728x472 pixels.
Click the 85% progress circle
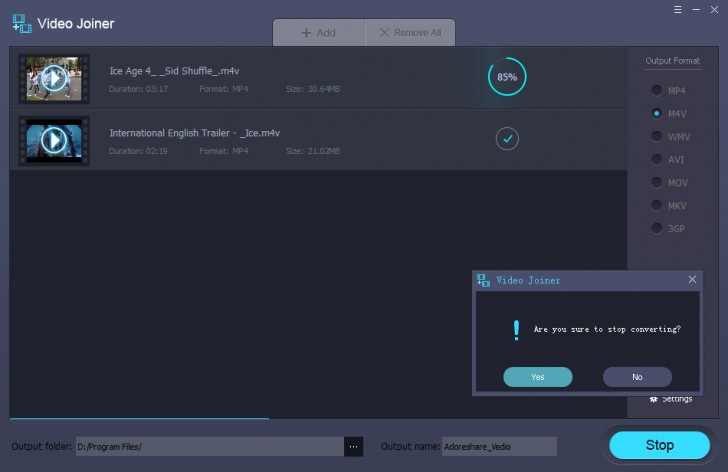coord(507,77)
